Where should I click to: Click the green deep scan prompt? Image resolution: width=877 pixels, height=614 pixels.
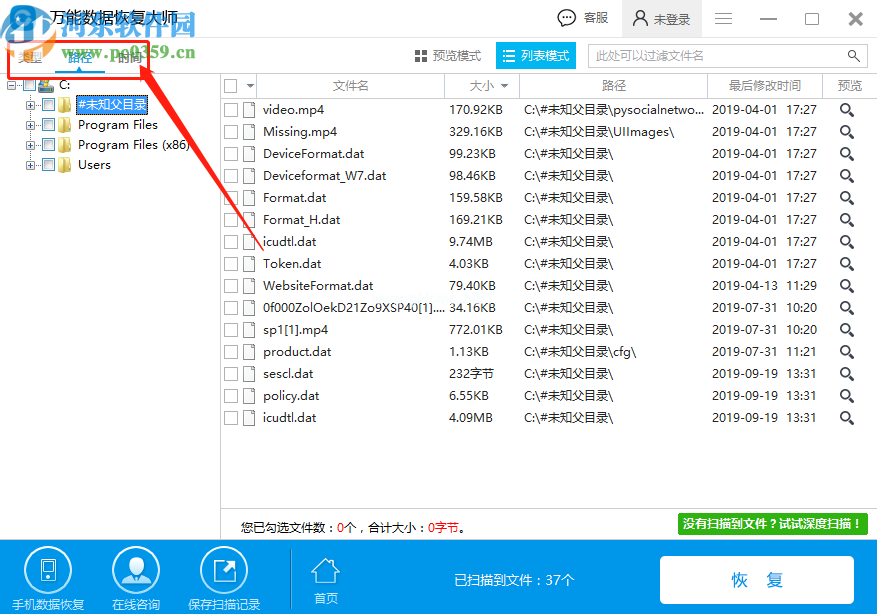[772, 524]
